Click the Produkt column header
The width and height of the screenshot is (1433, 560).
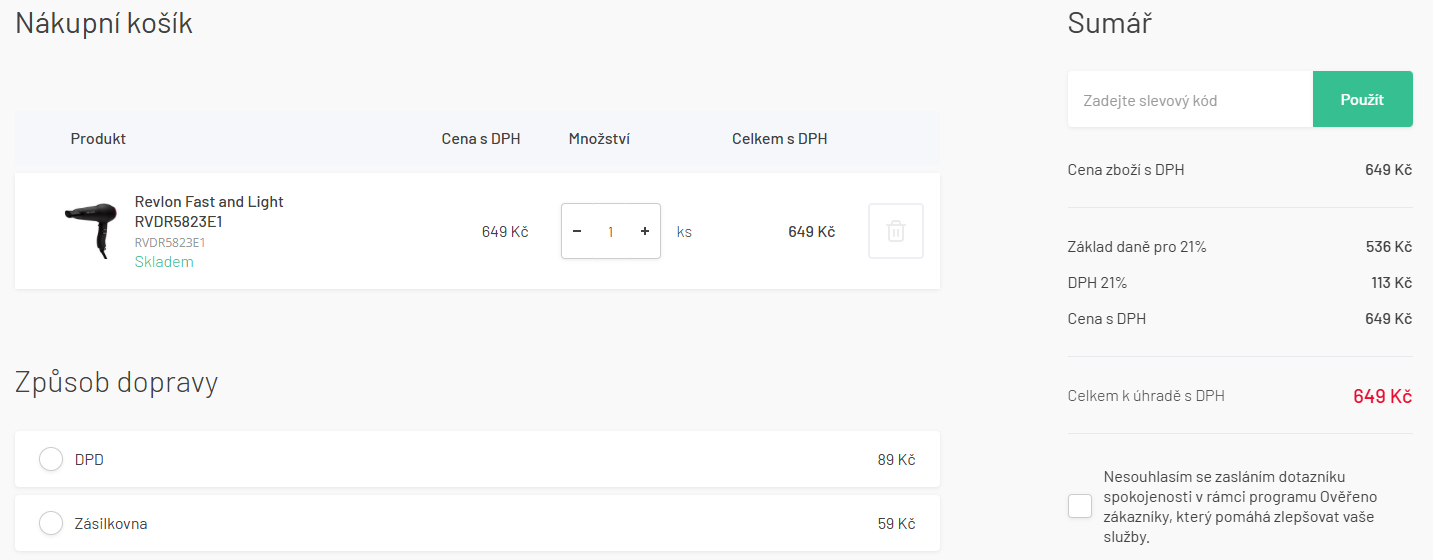point(98,139)
